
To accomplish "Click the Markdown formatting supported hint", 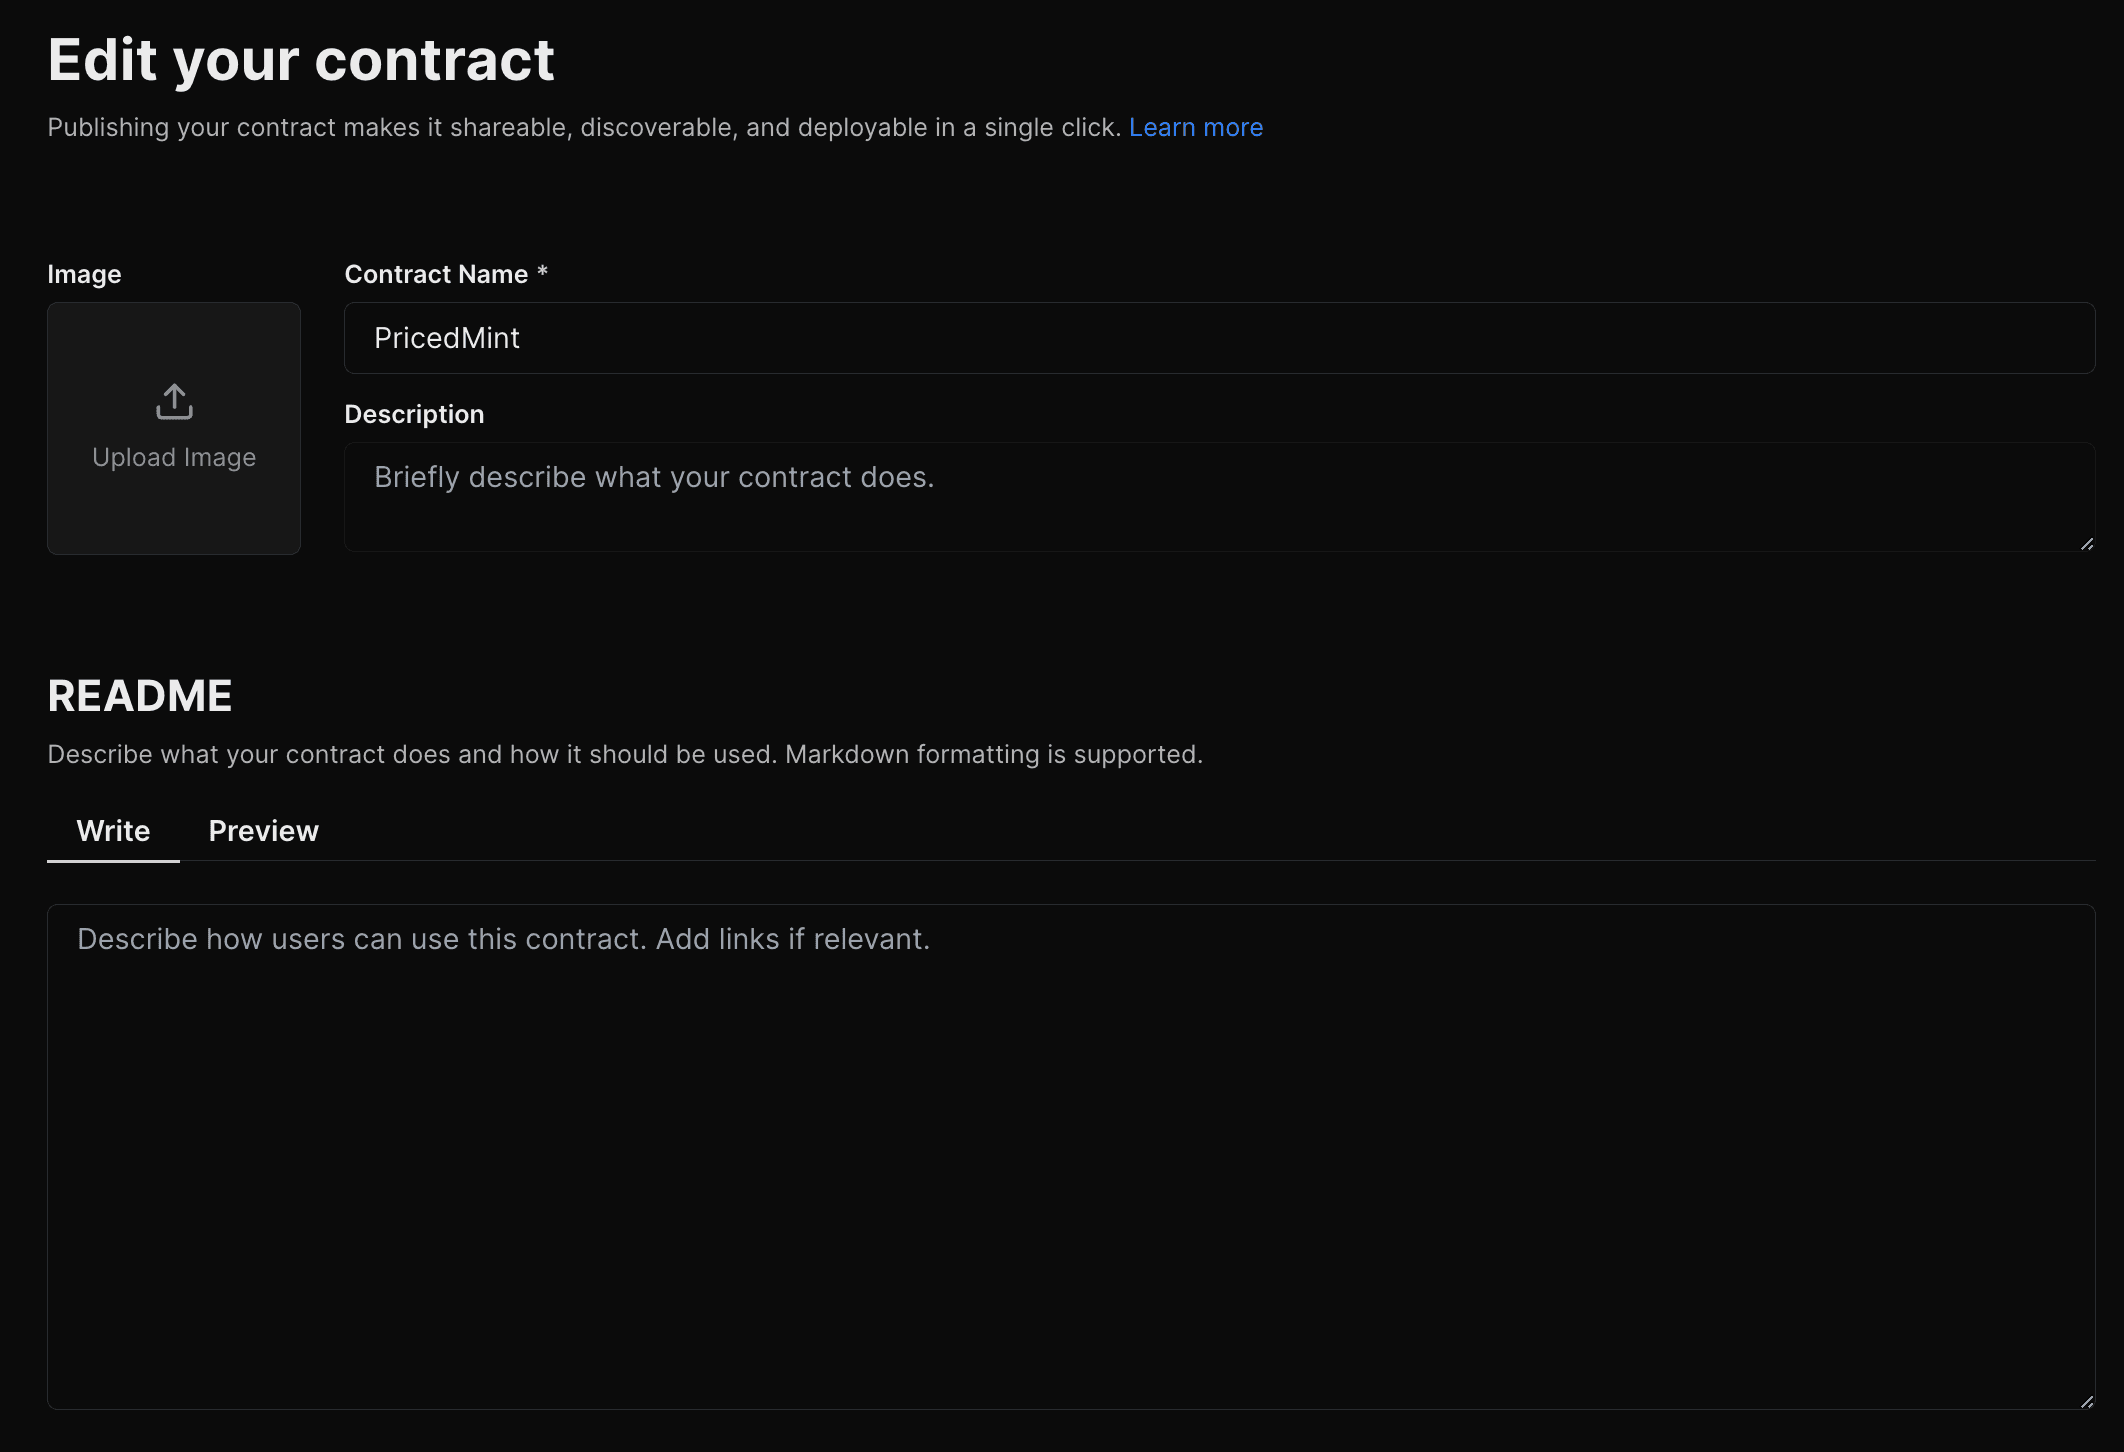I will [x=993, y=754].
